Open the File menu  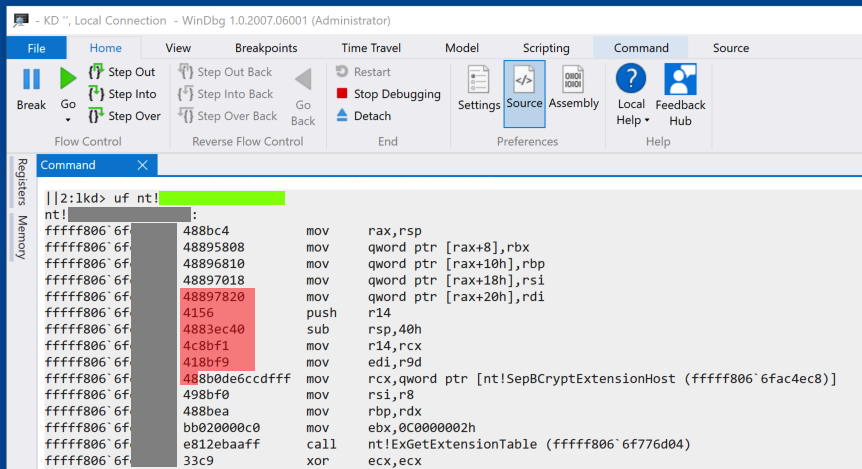37,48
